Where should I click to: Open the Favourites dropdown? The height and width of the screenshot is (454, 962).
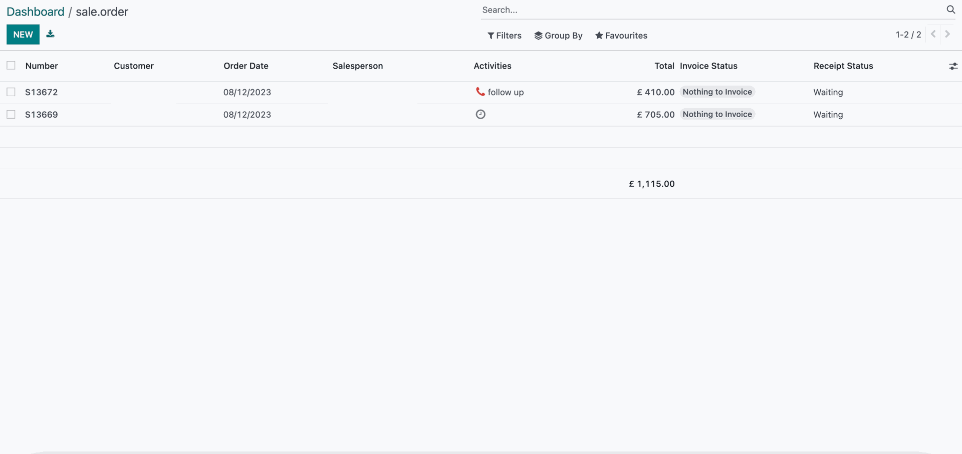(621, 36)
